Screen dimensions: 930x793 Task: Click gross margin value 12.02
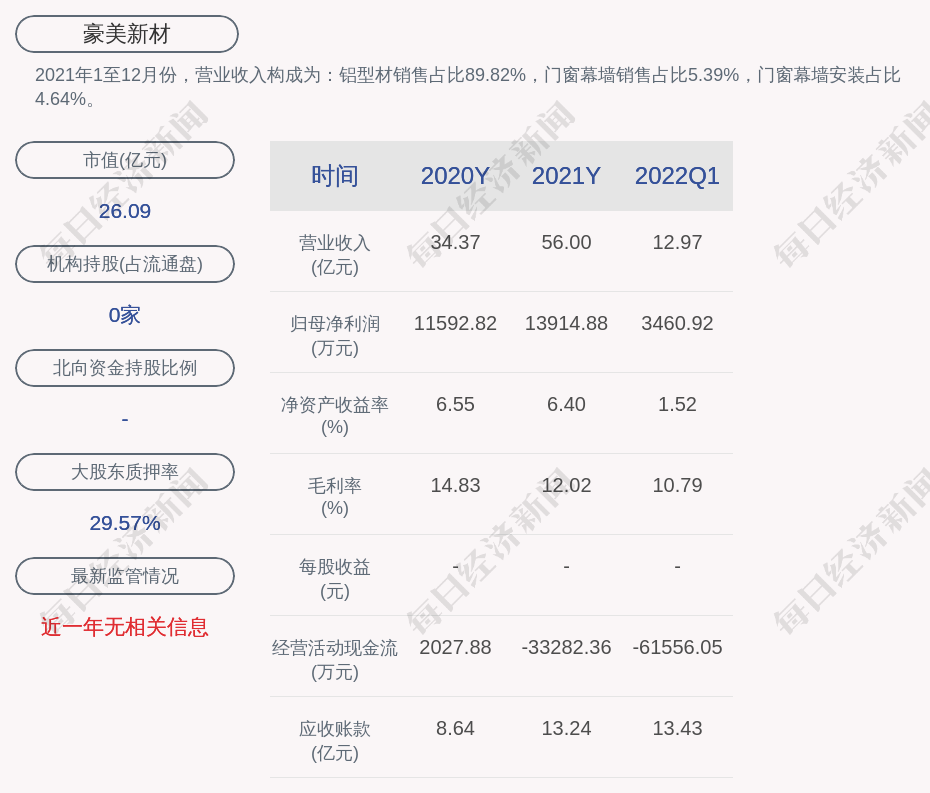(566, 485)
